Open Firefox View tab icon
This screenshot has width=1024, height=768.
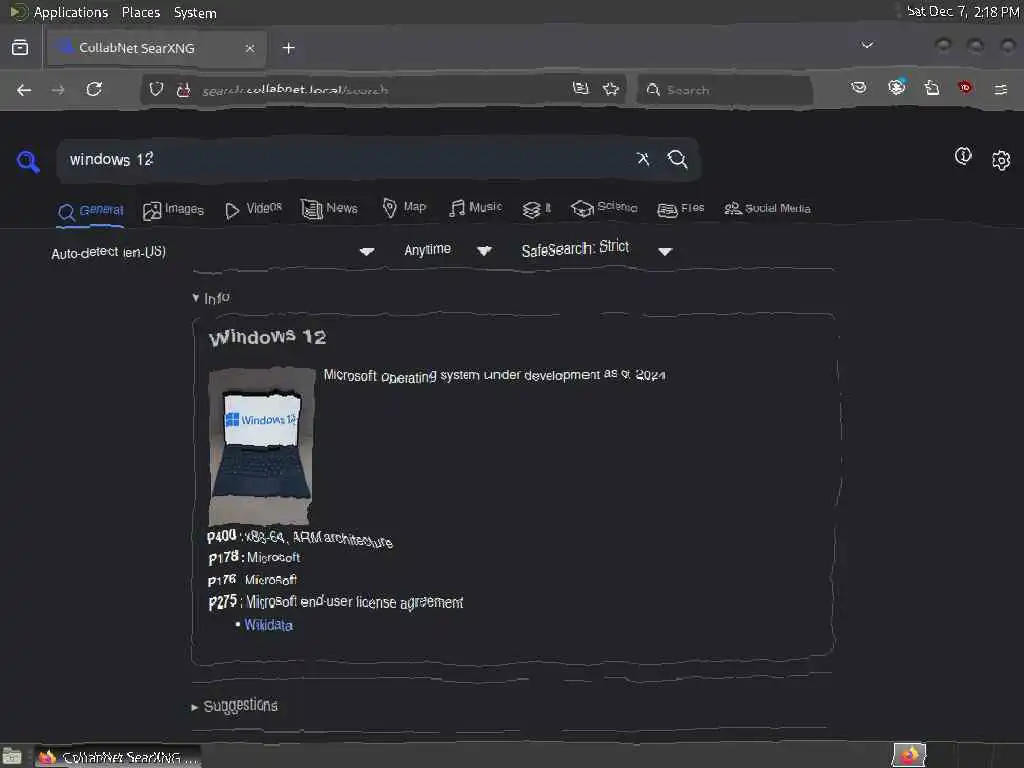point(20,48)
